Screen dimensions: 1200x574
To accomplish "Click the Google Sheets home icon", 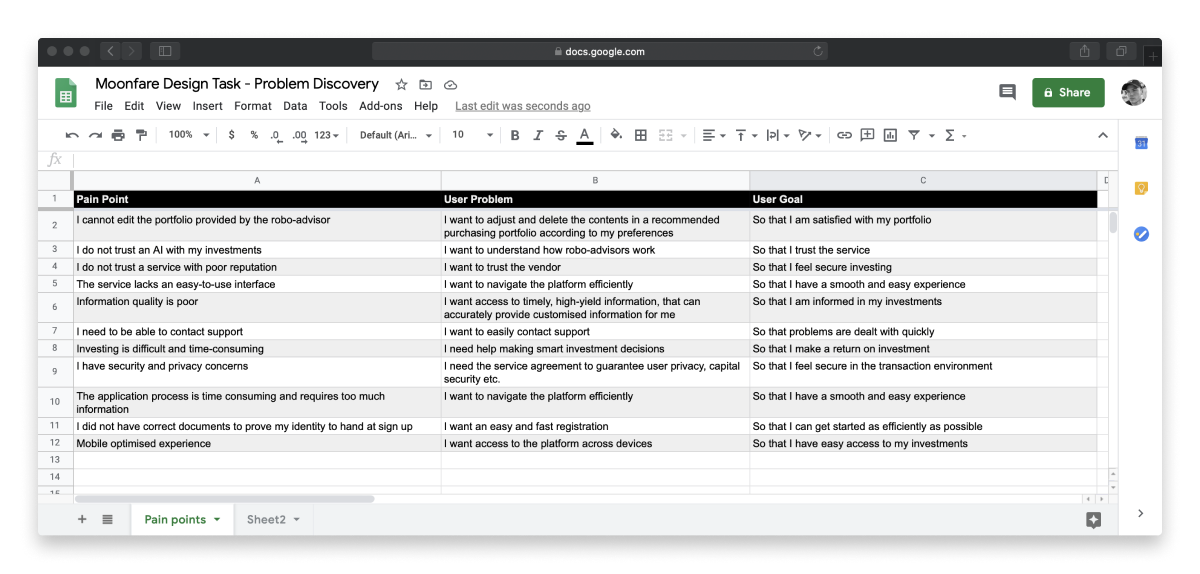I will click(66, 93).
